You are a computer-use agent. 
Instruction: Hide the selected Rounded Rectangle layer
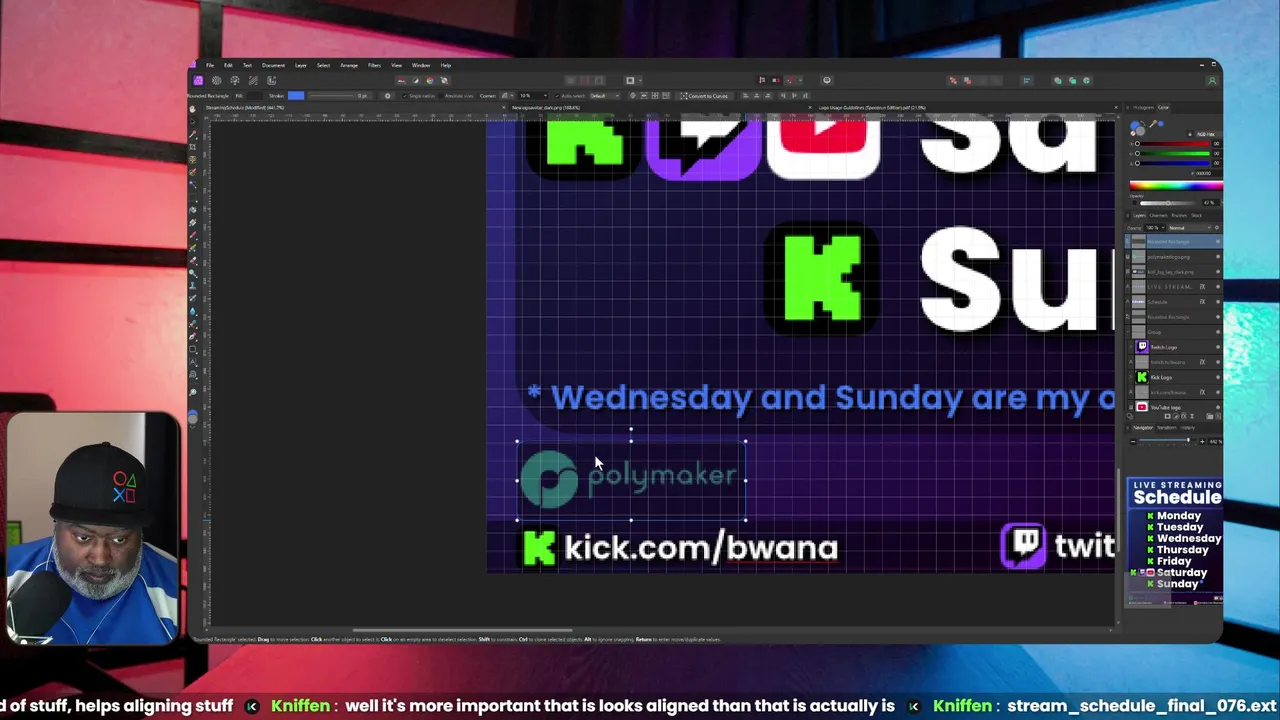[1217, 242]
